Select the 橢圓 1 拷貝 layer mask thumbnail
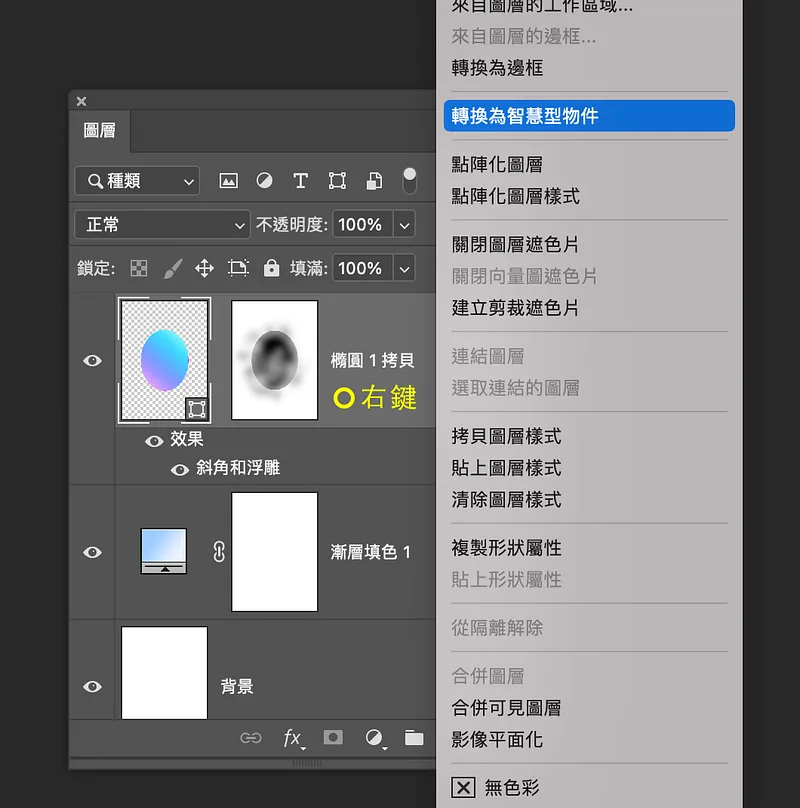The height and width of the screenshot is (808, 800). [275, 360]
